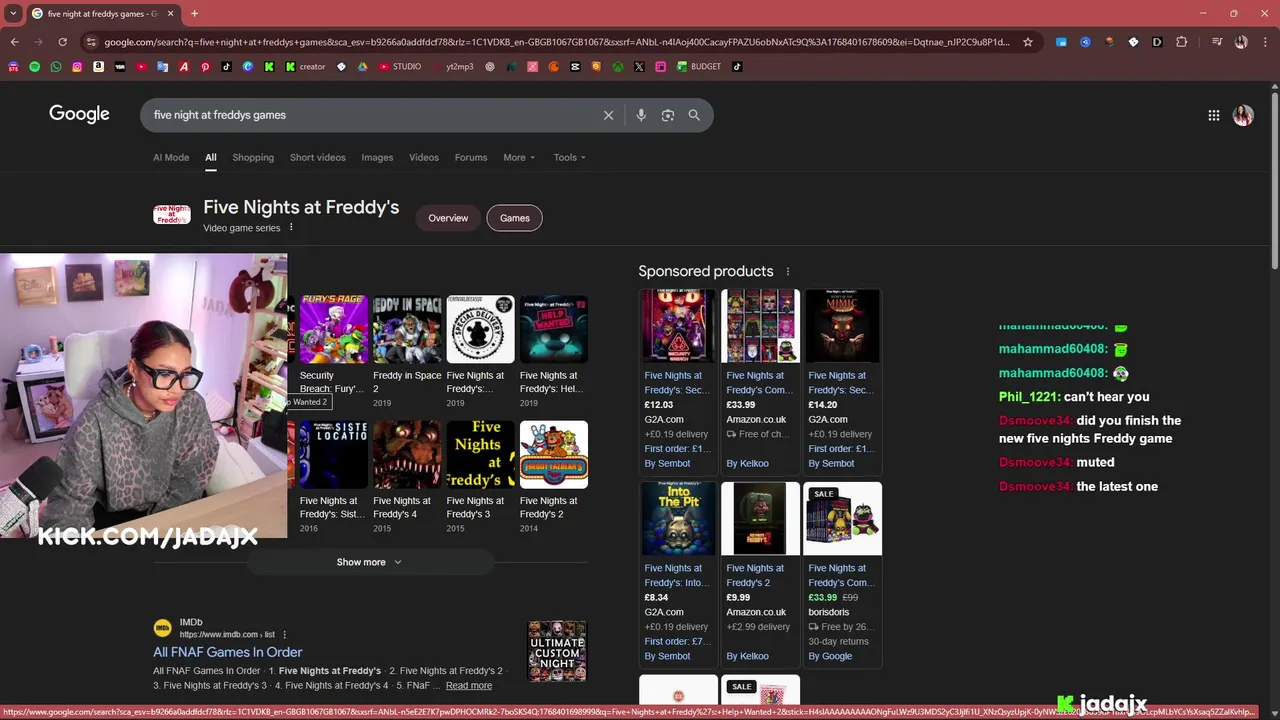The image size is (1280, 720).
Task: Open the WhatsApp bookmark
Action: (56, 67)
